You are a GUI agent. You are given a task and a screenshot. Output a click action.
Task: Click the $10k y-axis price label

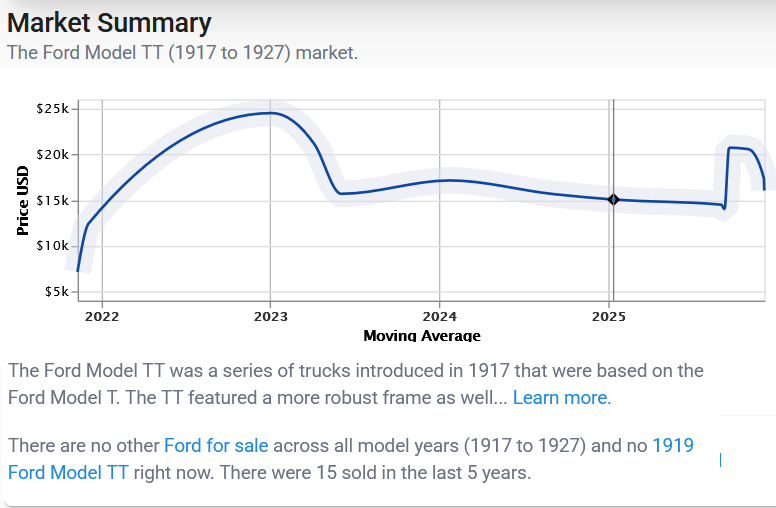point(52,246)
